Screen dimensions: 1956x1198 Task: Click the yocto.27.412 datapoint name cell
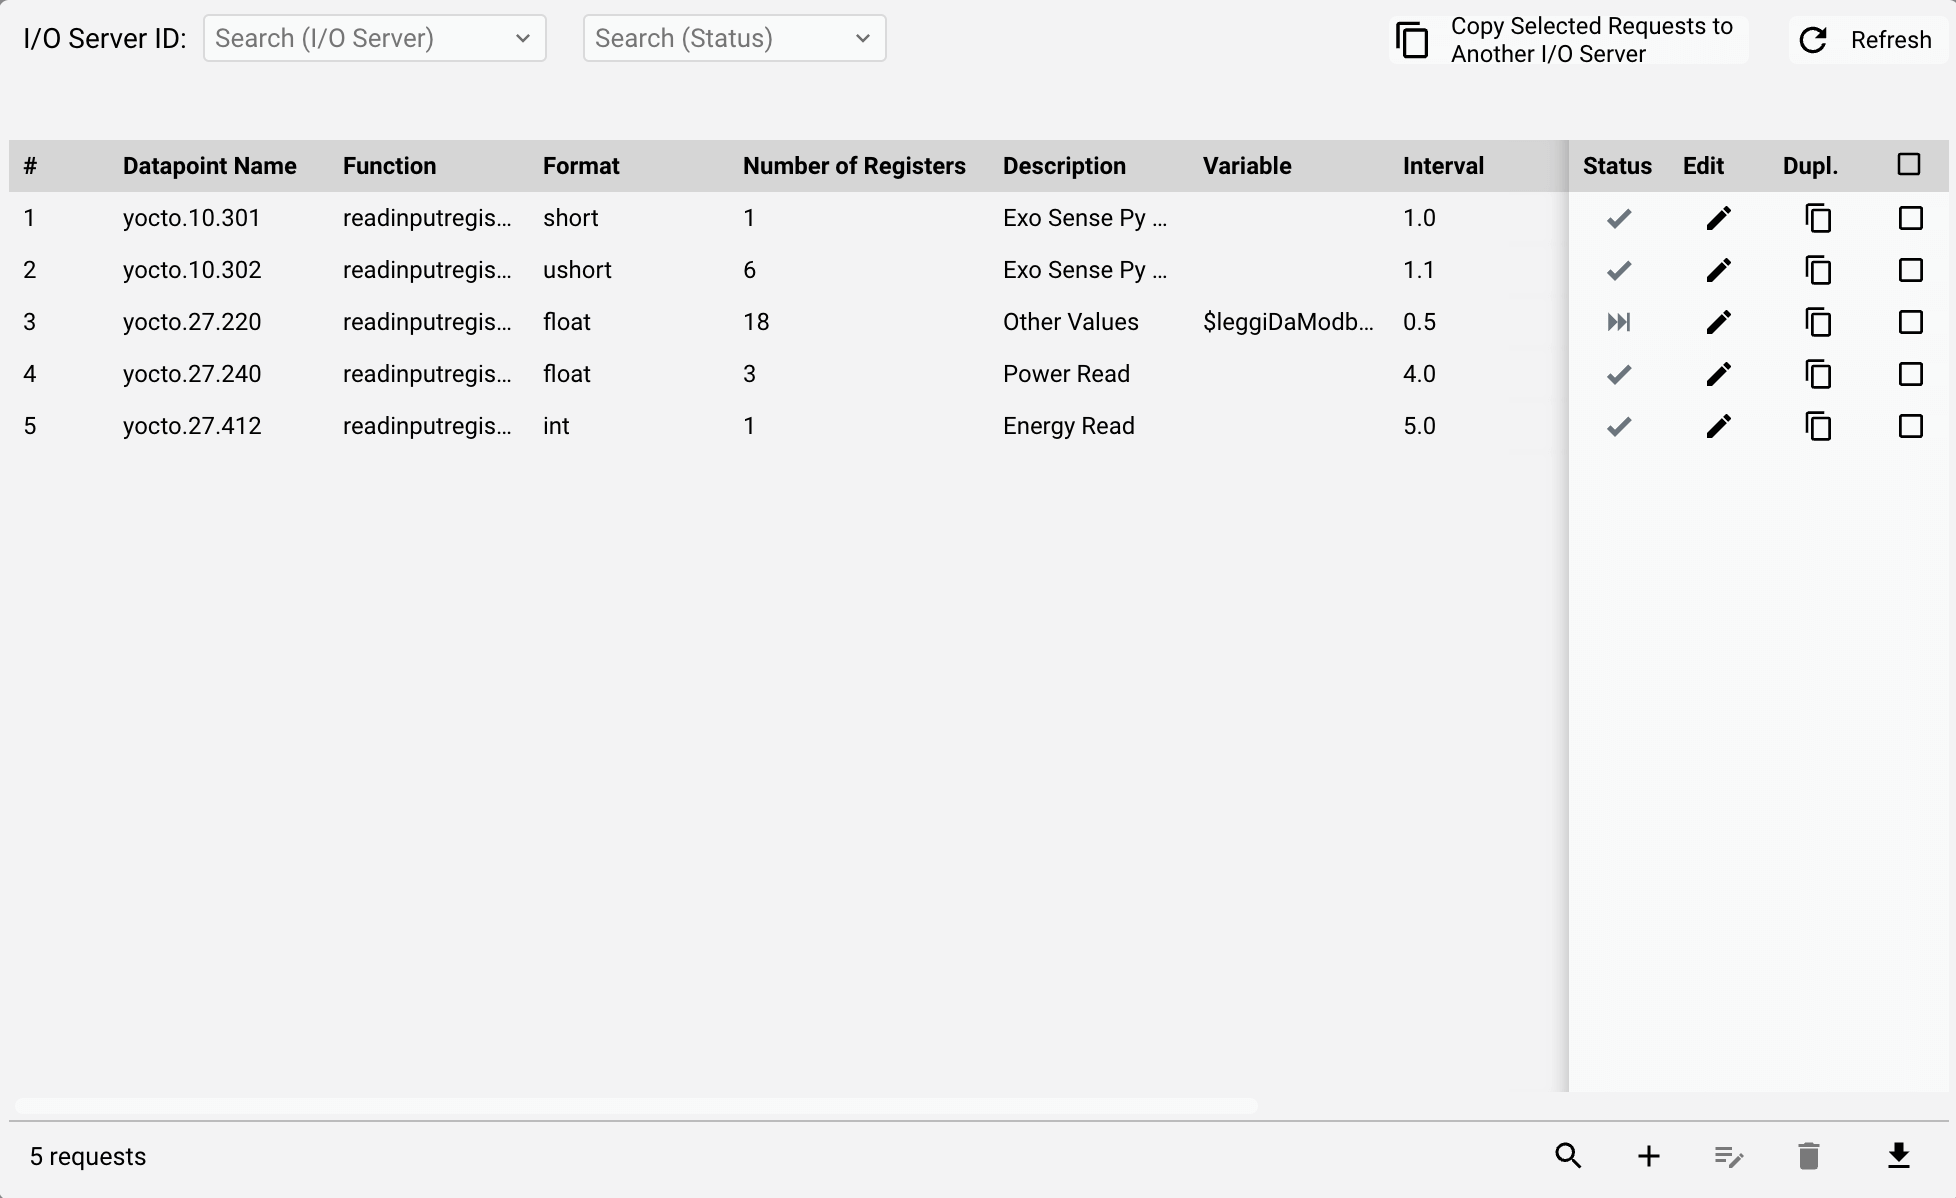(x=192, y=426)
